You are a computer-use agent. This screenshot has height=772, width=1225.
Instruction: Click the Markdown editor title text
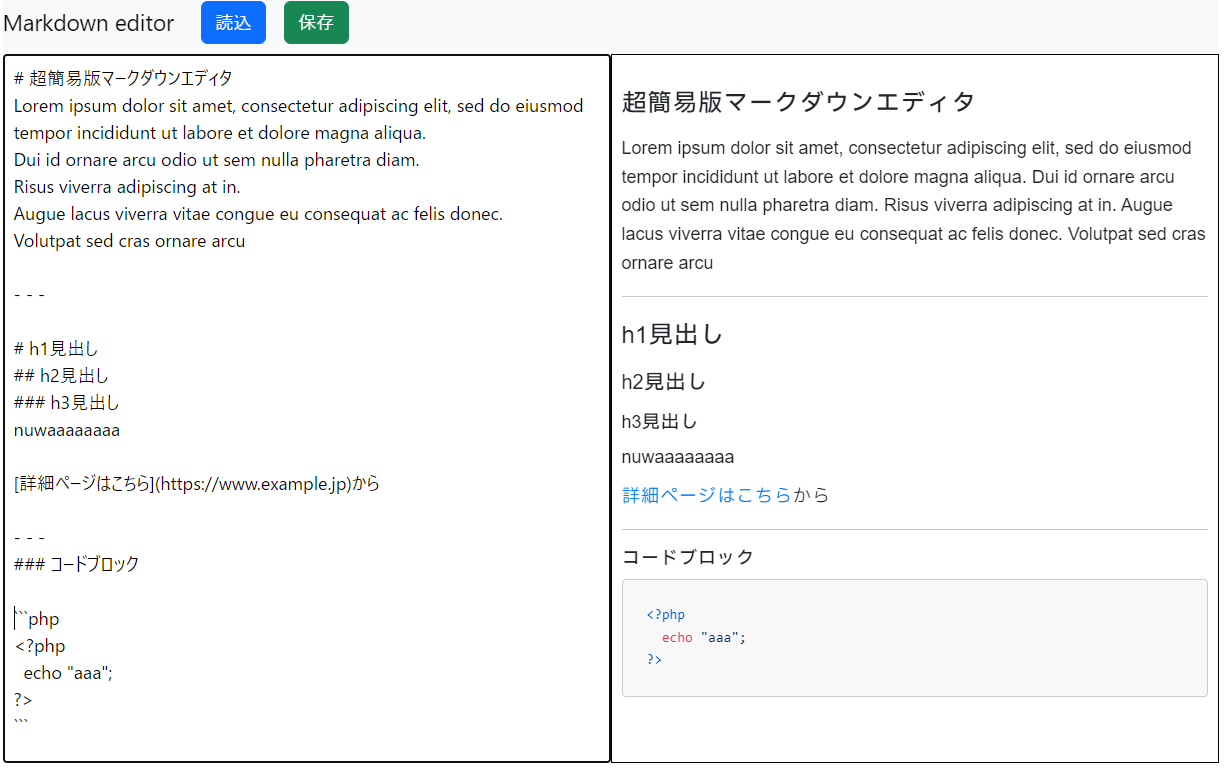pos(89,23)
